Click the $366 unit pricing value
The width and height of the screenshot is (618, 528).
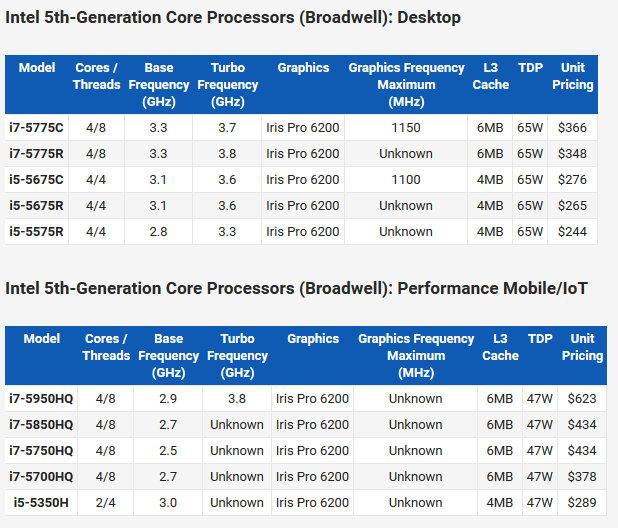pyautogui.click(x=572, y=128)
